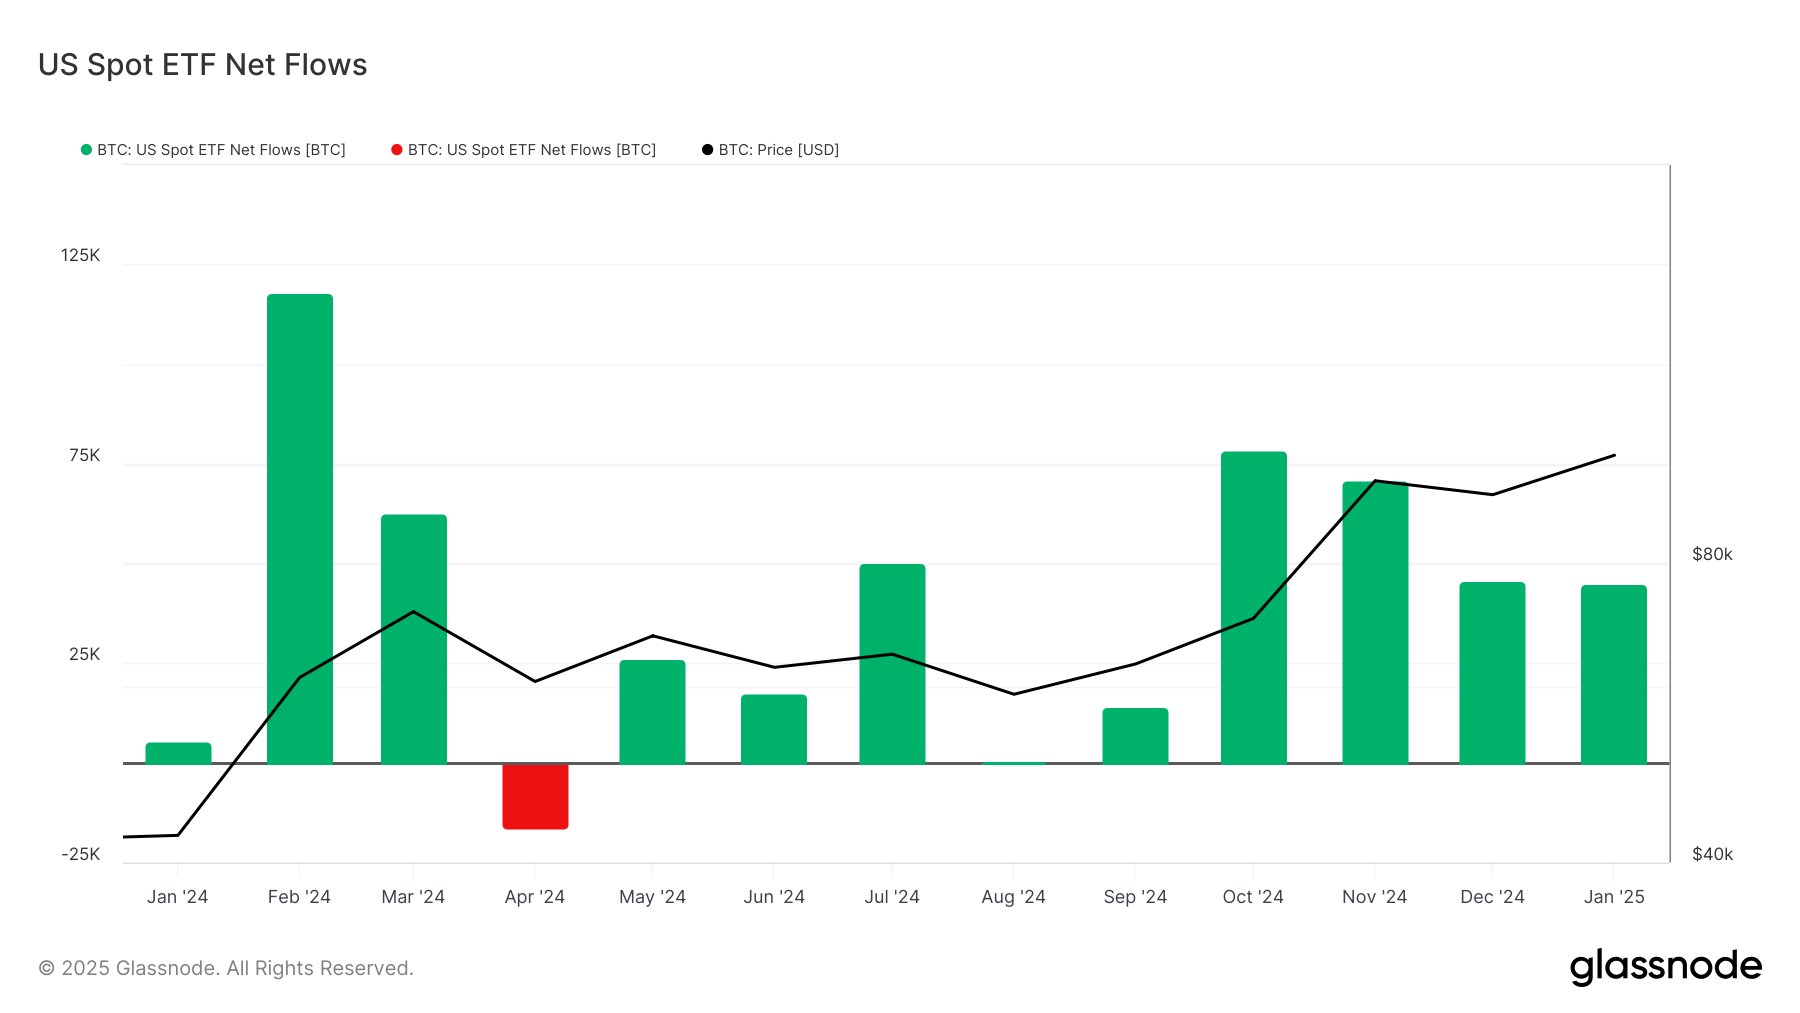
Task: Click the red negative flows legend dot
Action: (396, 149)
